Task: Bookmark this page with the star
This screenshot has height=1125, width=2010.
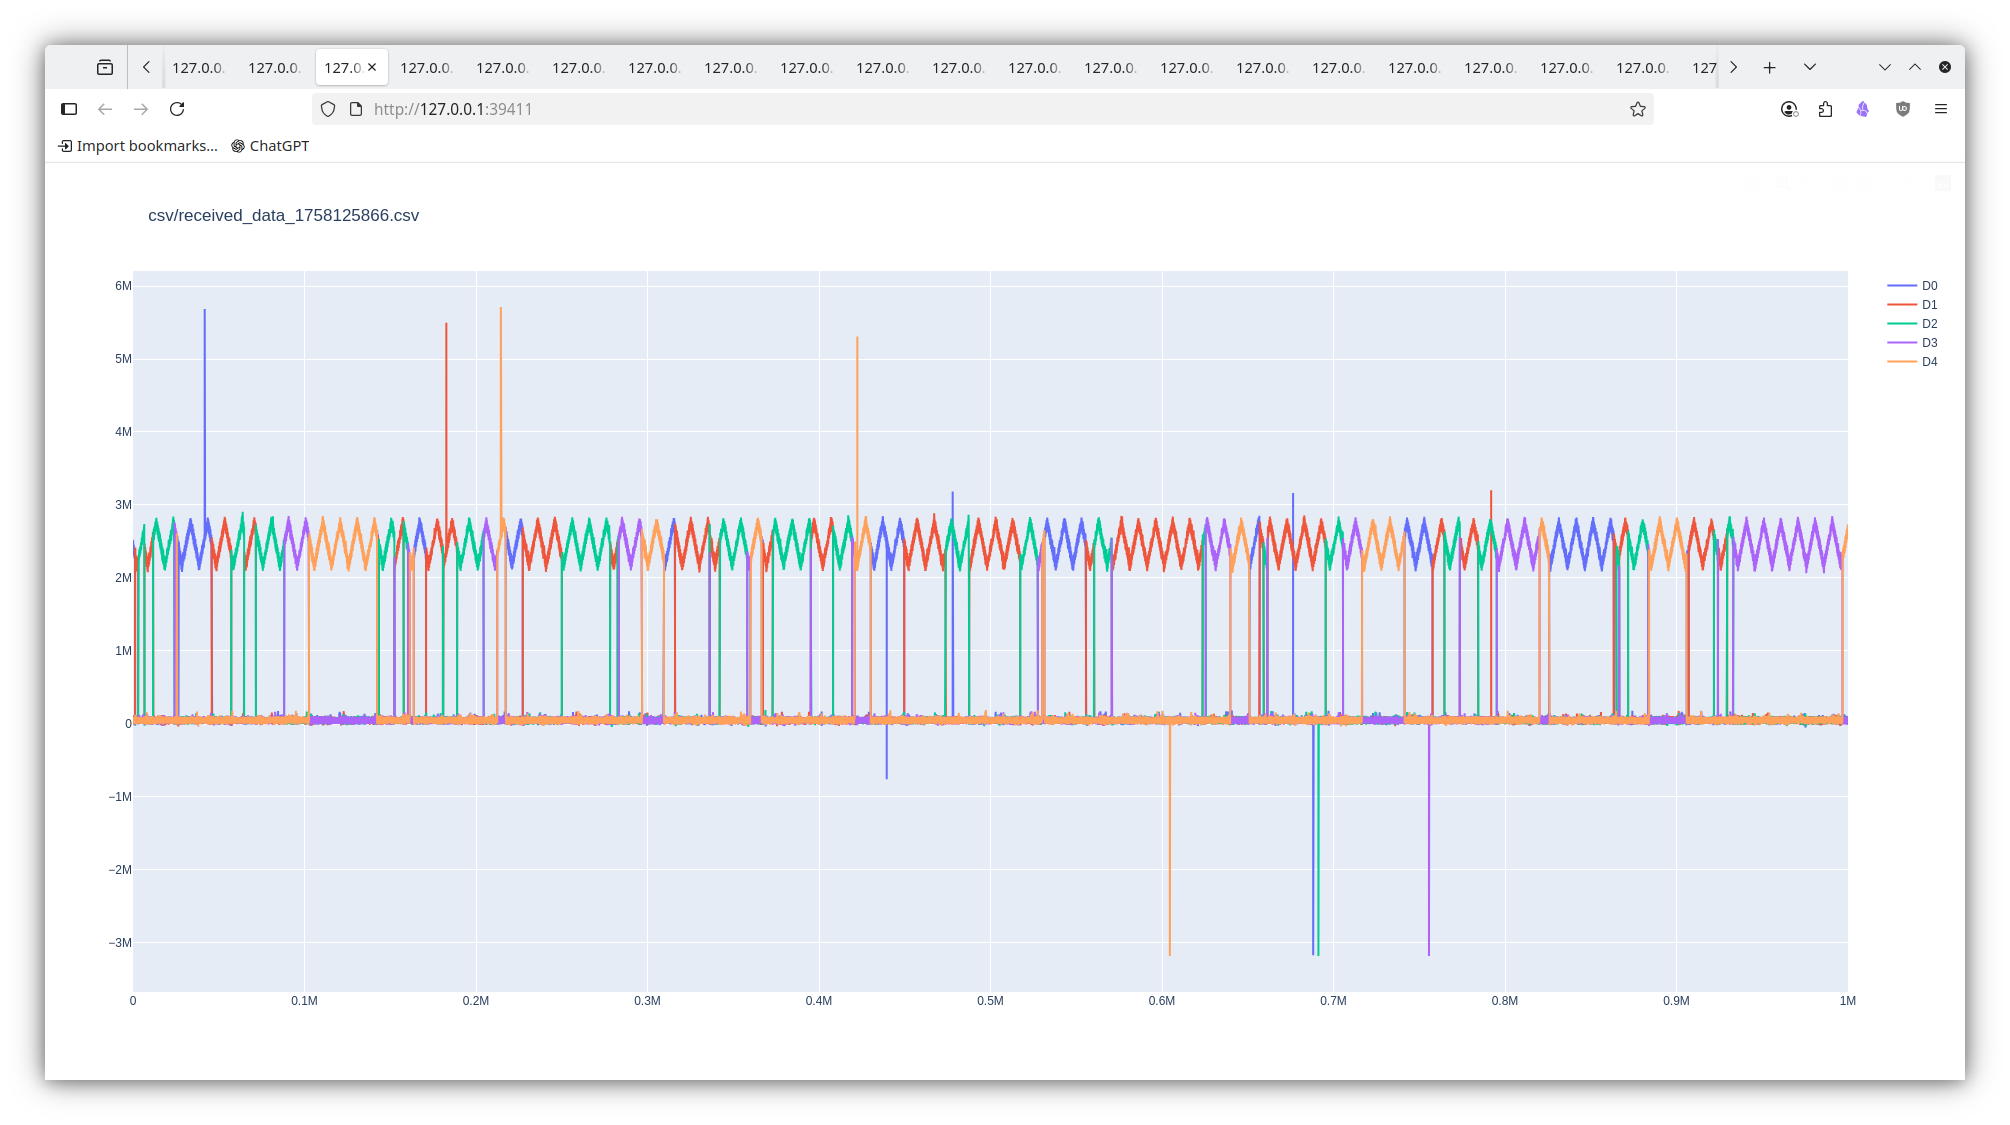Action: point(1637,109)
